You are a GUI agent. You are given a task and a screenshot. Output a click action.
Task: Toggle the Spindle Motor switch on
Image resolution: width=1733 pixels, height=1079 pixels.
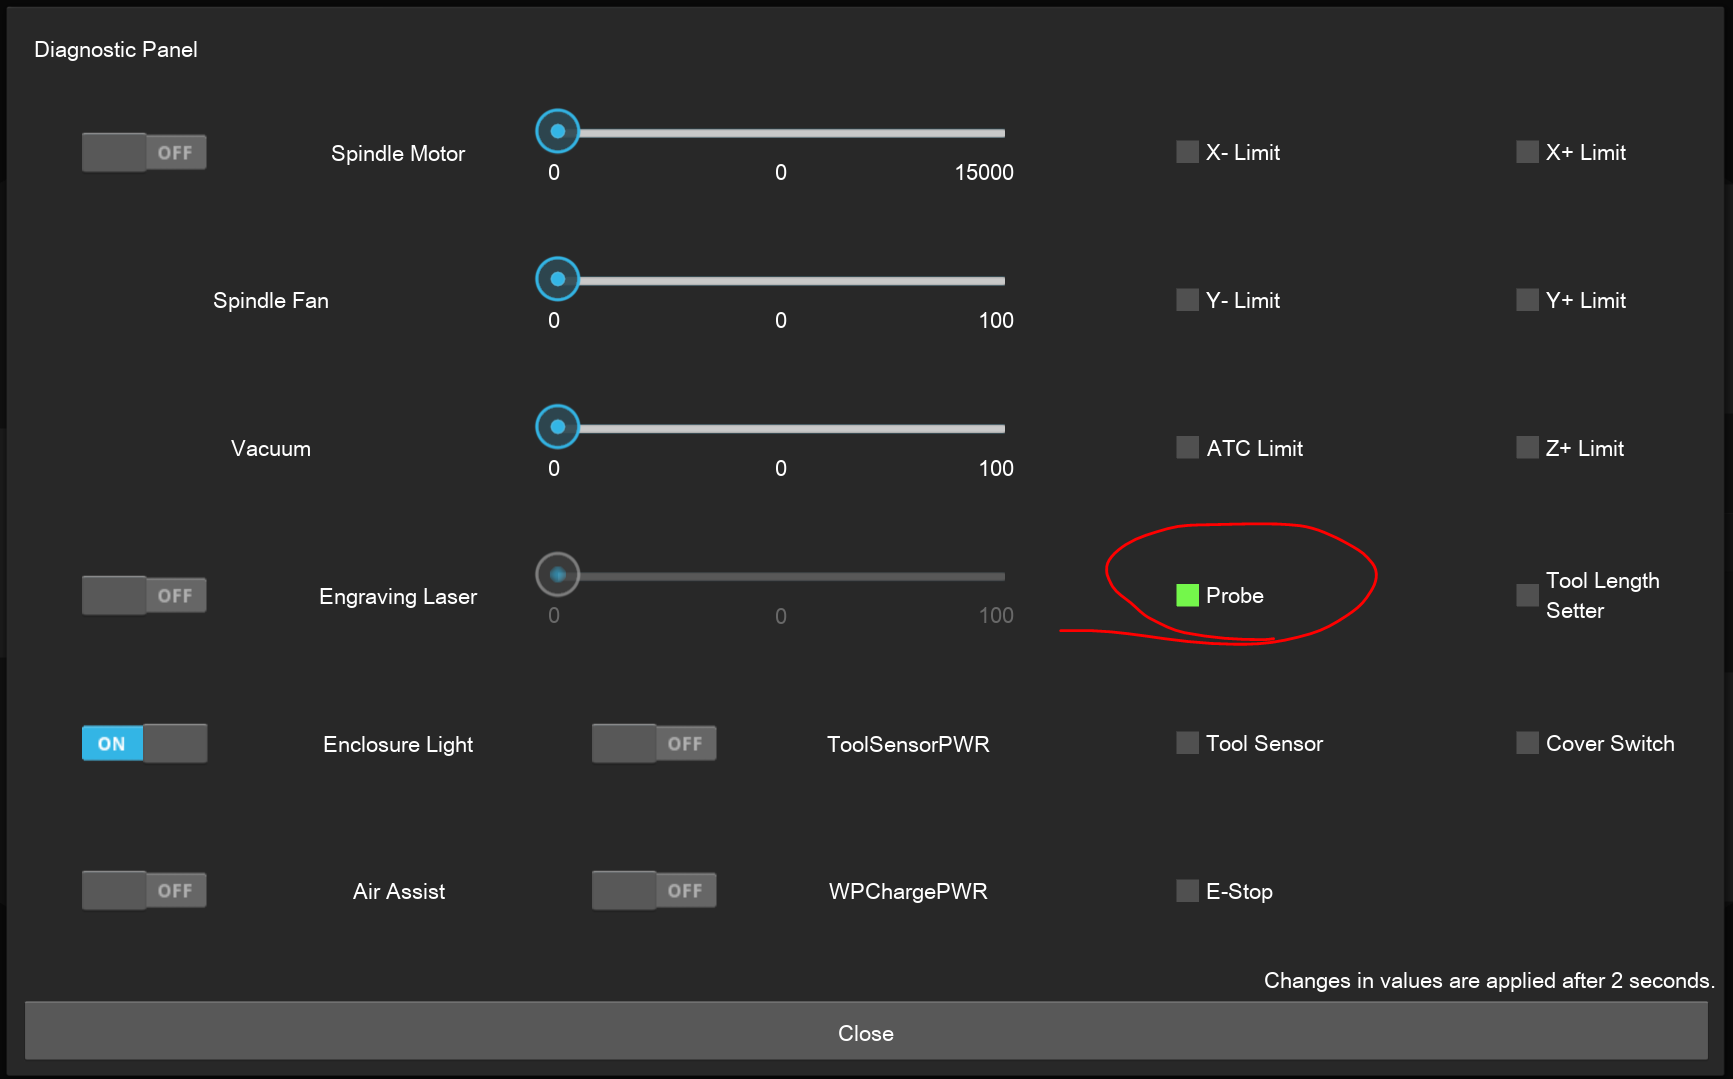click(x=144, y=153)
